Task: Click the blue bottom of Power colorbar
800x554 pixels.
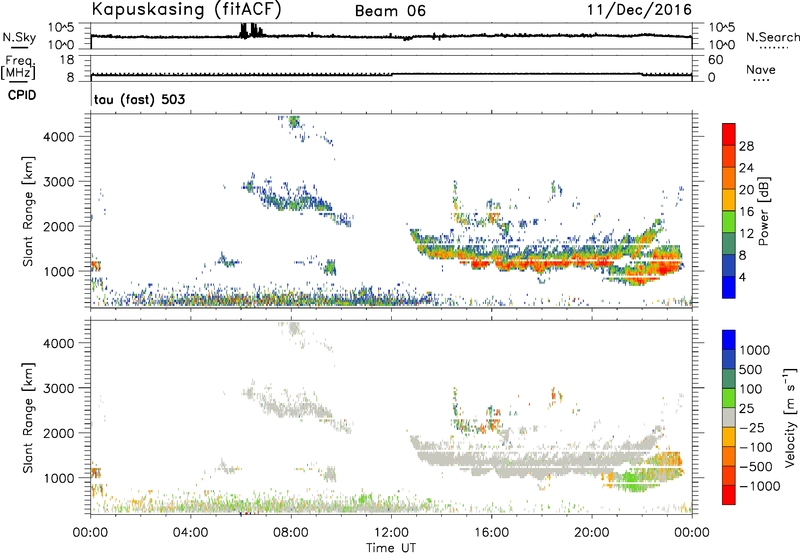Action: (729, 287)
